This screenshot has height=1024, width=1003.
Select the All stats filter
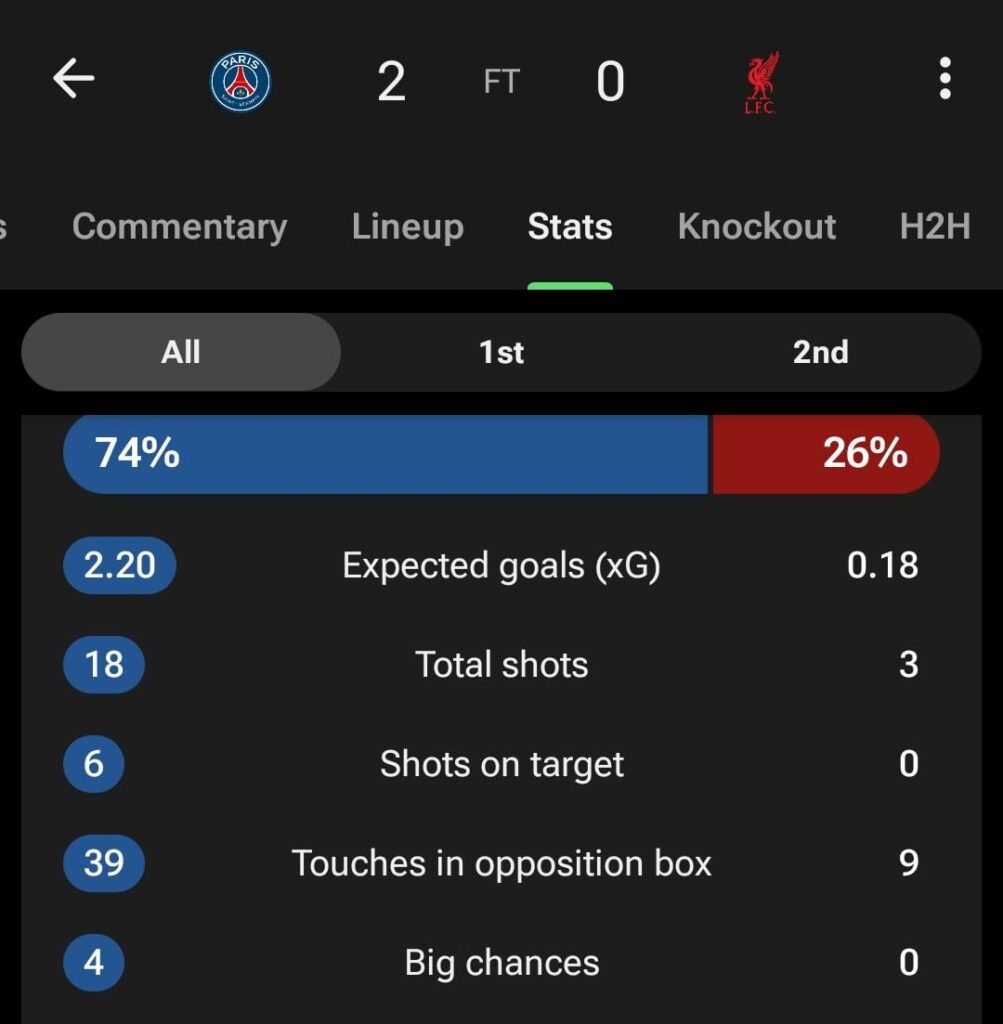pyautogui.click(x=180, y=351)
